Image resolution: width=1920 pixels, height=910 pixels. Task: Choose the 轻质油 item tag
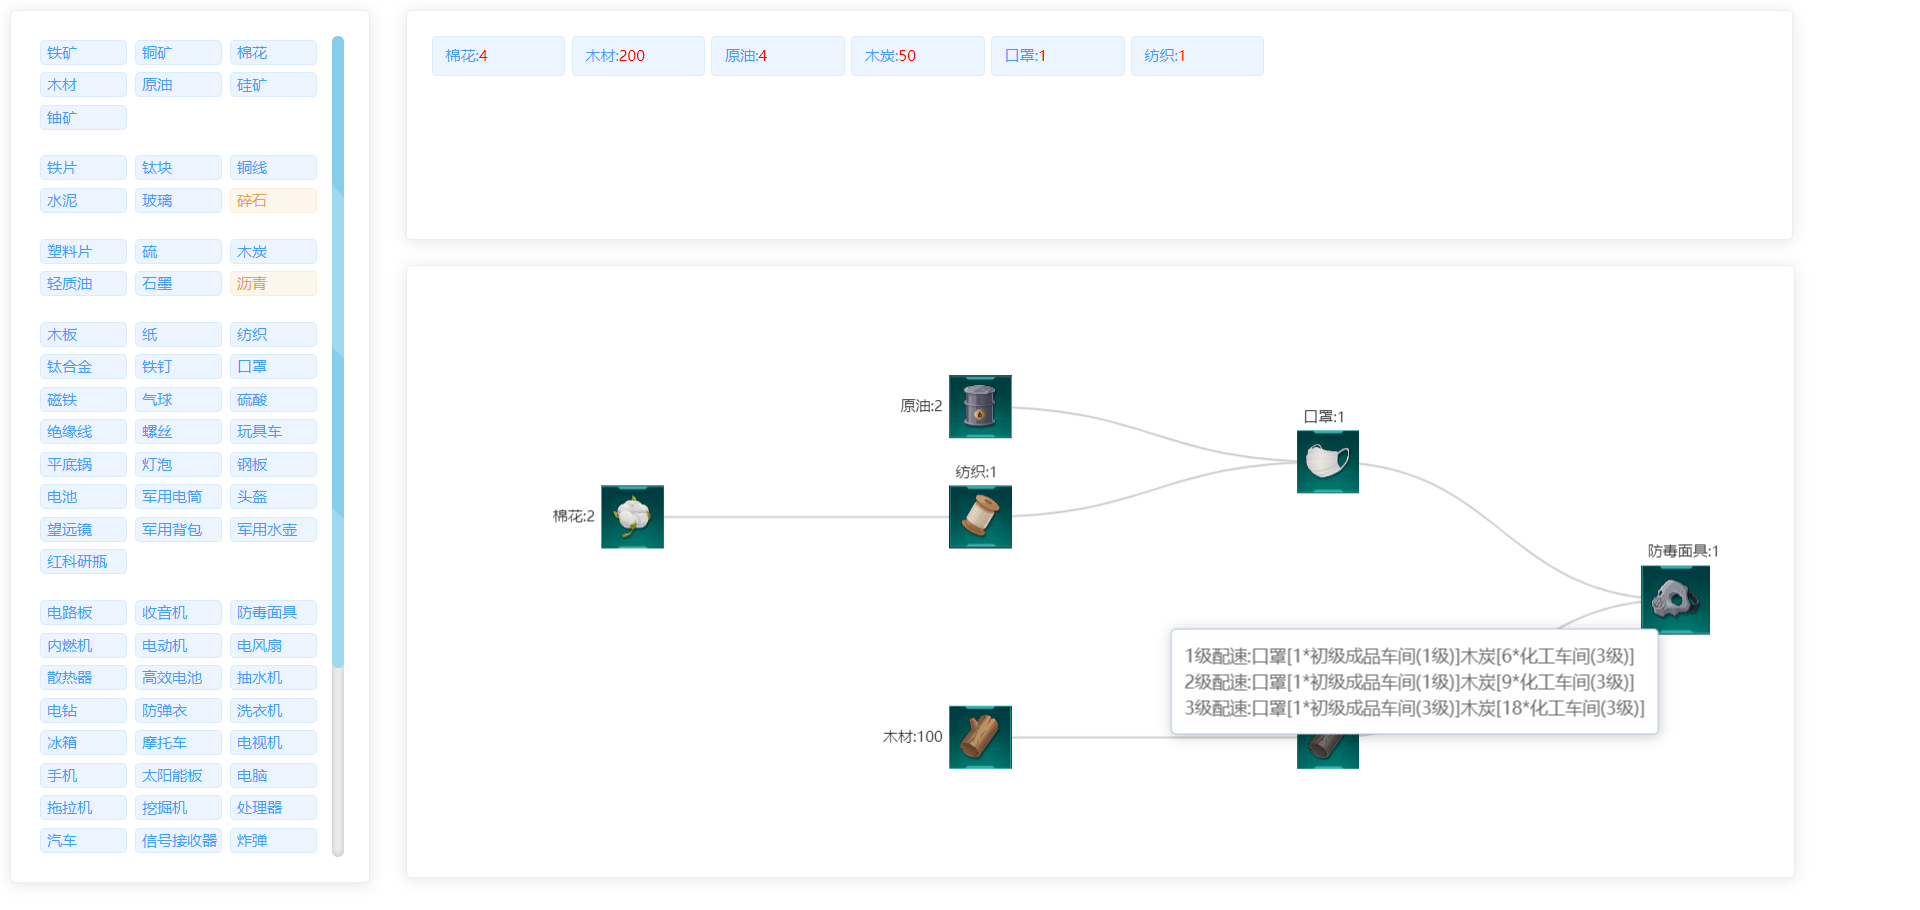click(x=84, y=284)
